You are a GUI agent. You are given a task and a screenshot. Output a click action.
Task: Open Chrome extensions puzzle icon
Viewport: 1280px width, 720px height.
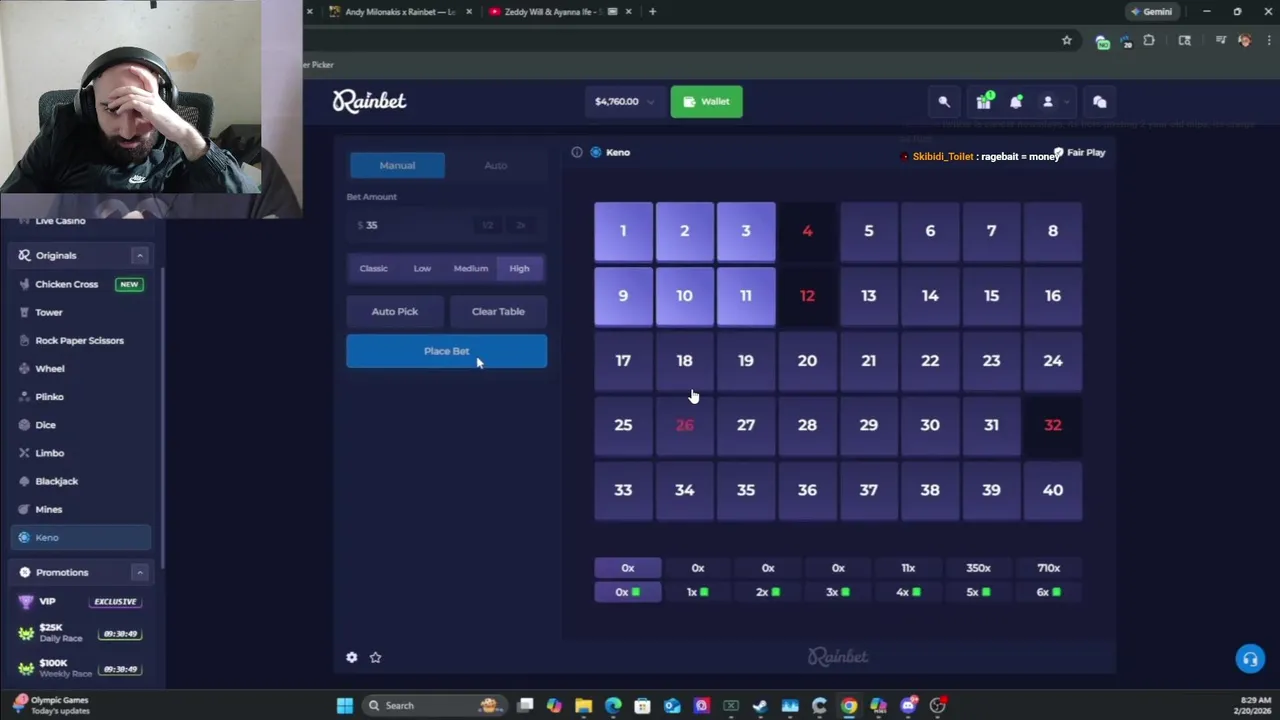1149,40
